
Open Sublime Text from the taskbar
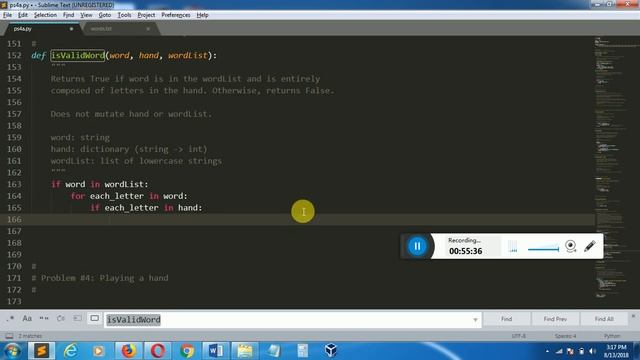[x=41, y=351]
